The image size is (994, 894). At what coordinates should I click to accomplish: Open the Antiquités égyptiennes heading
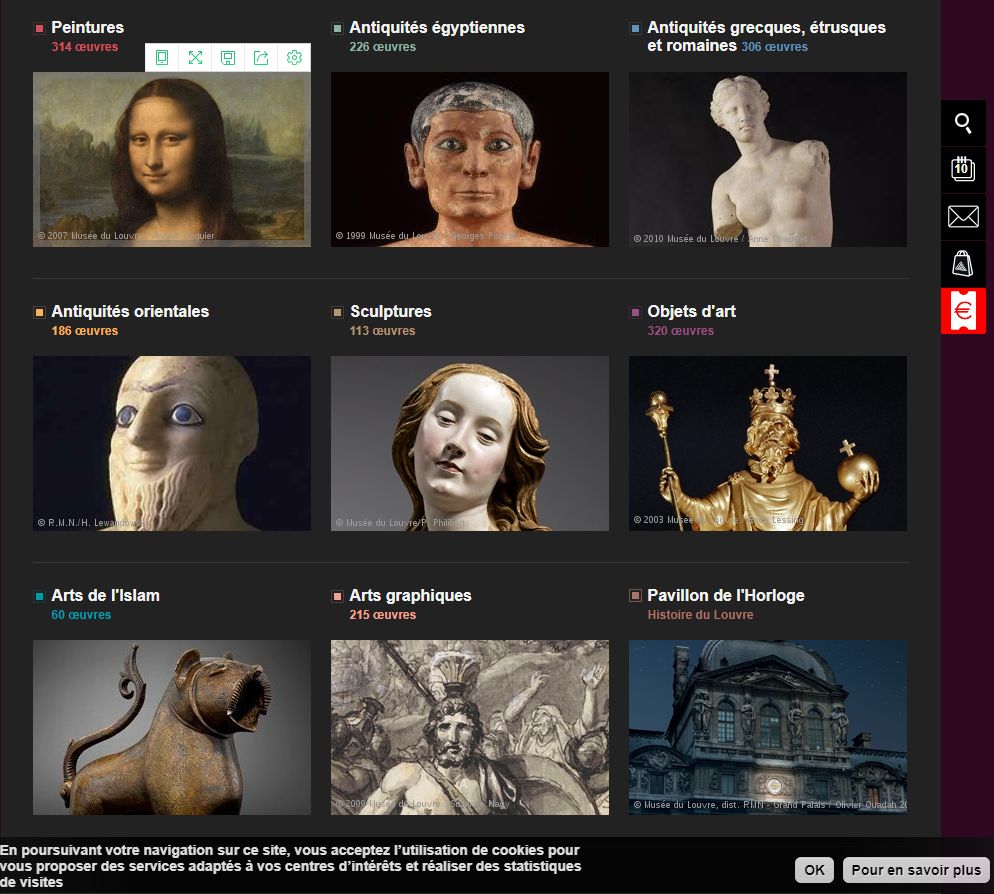(x=437, y=27)
